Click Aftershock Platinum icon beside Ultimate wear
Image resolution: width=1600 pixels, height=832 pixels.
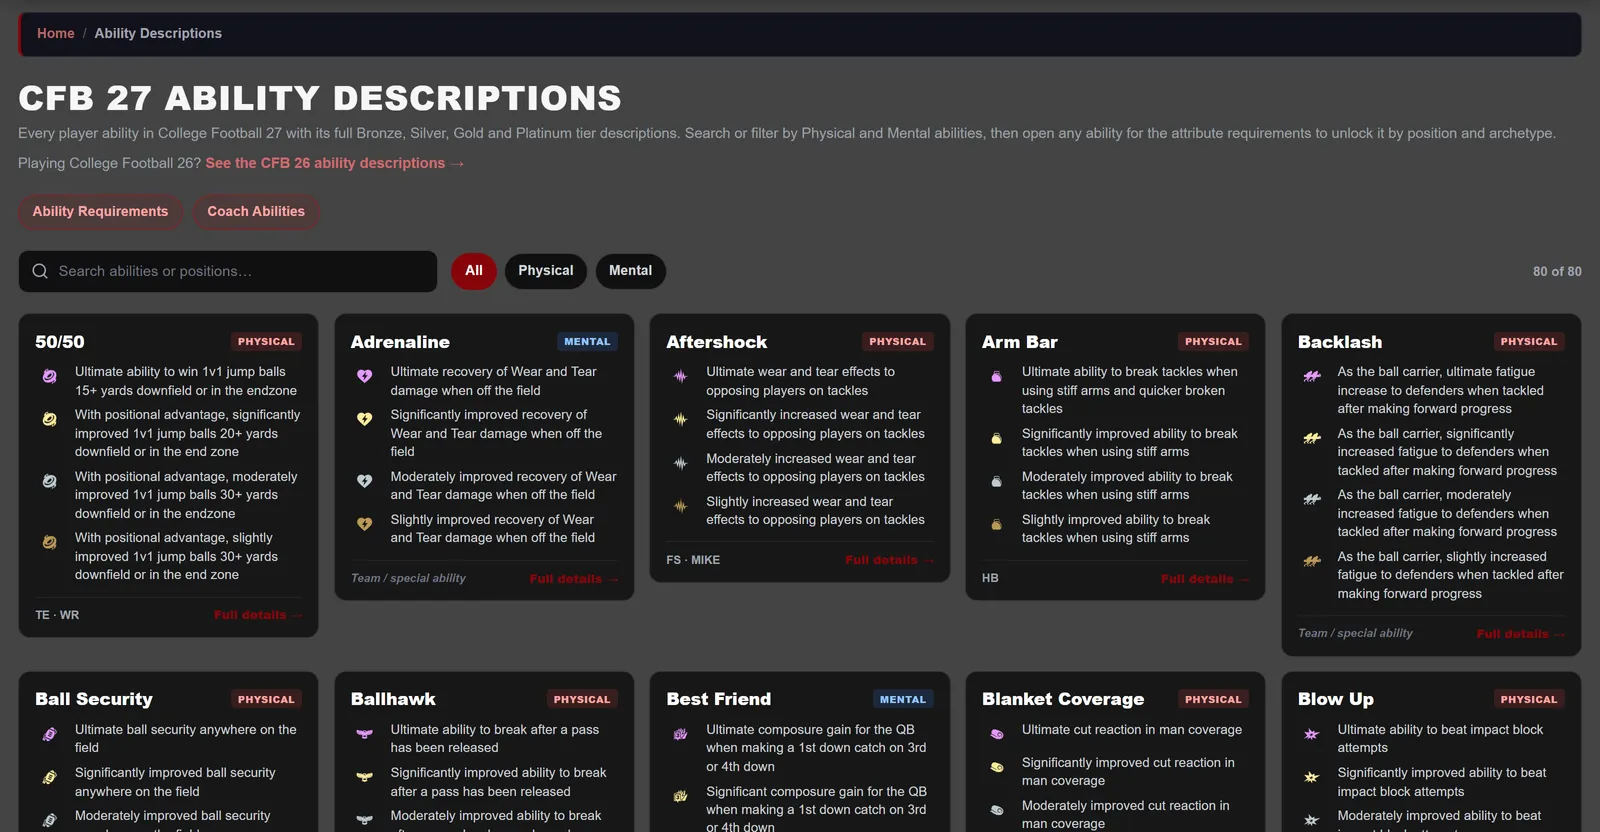pyautogui.click(x=680, y=376)
